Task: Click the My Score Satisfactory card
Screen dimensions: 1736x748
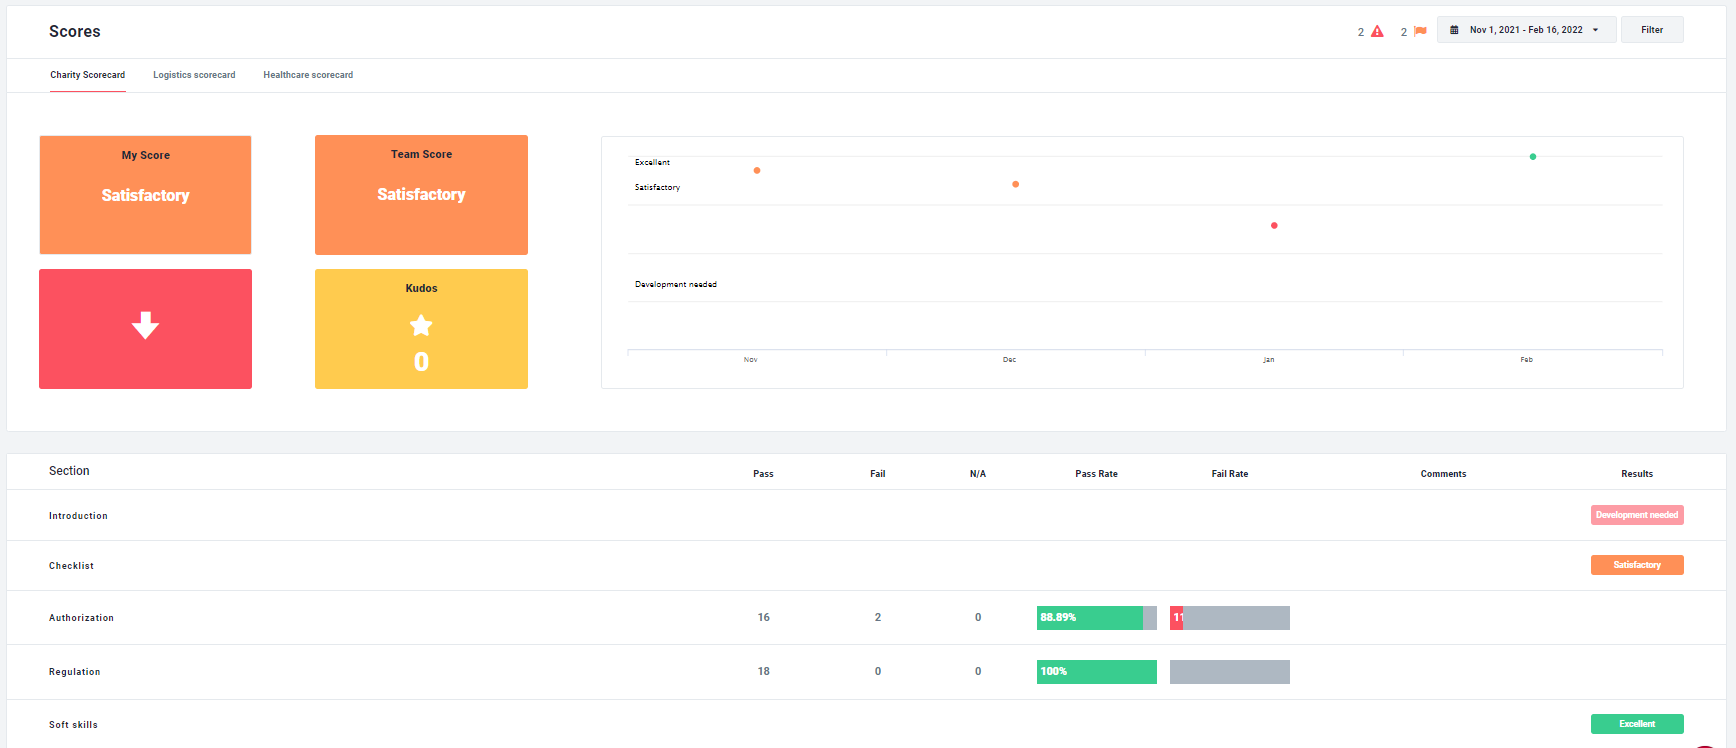Action: pyautogui.click(x=145, y=195)
